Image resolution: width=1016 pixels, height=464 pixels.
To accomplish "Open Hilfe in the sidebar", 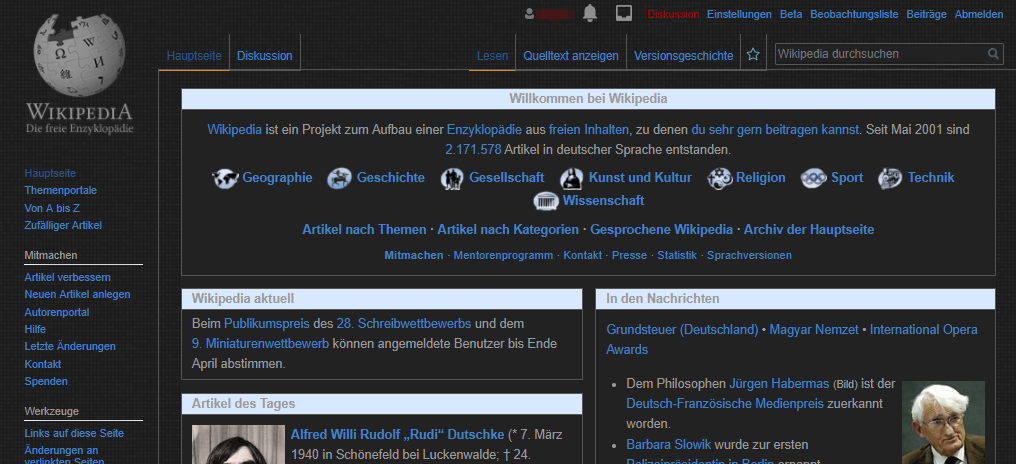I will click(x=35, y=329).
